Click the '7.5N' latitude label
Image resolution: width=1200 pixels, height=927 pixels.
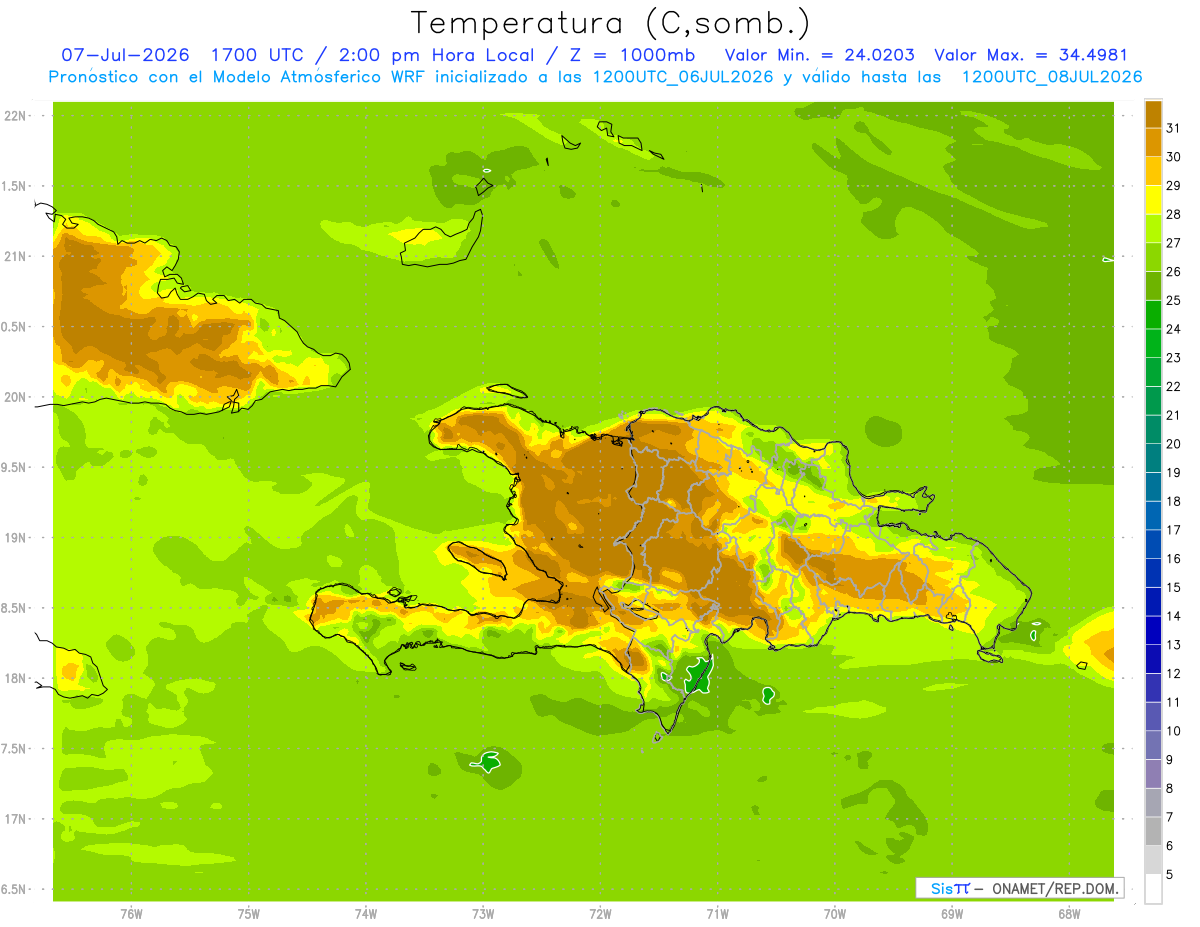coord(15,749)
